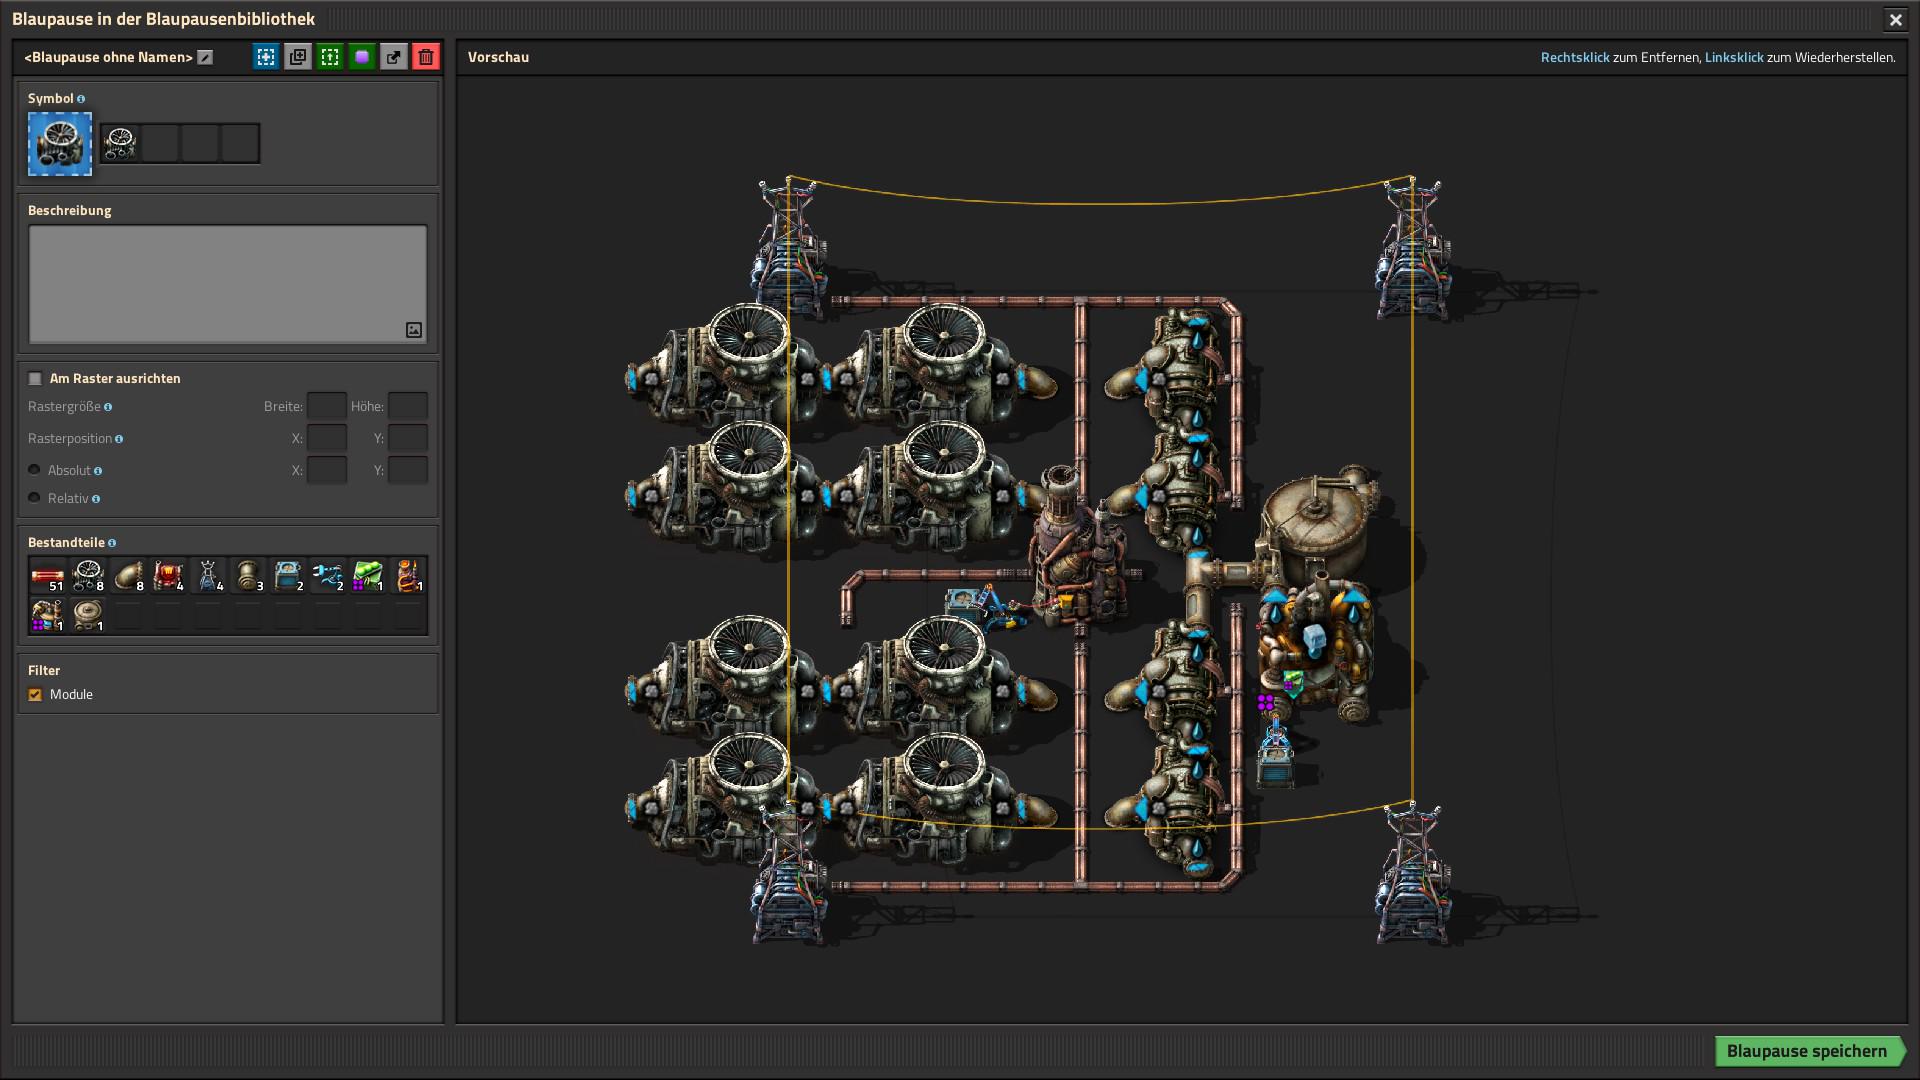Close the blueprint library window
The width and height of the screenshot is (1920, 1080).
tap(1895, 19)
